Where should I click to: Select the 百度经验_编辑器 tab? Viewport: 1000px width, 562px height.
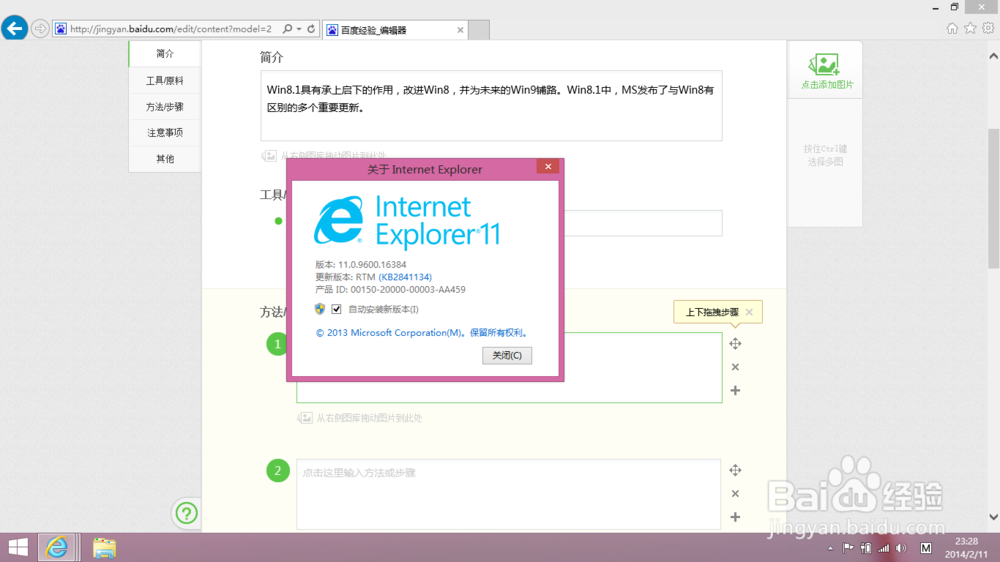click(x=395, y=30)
